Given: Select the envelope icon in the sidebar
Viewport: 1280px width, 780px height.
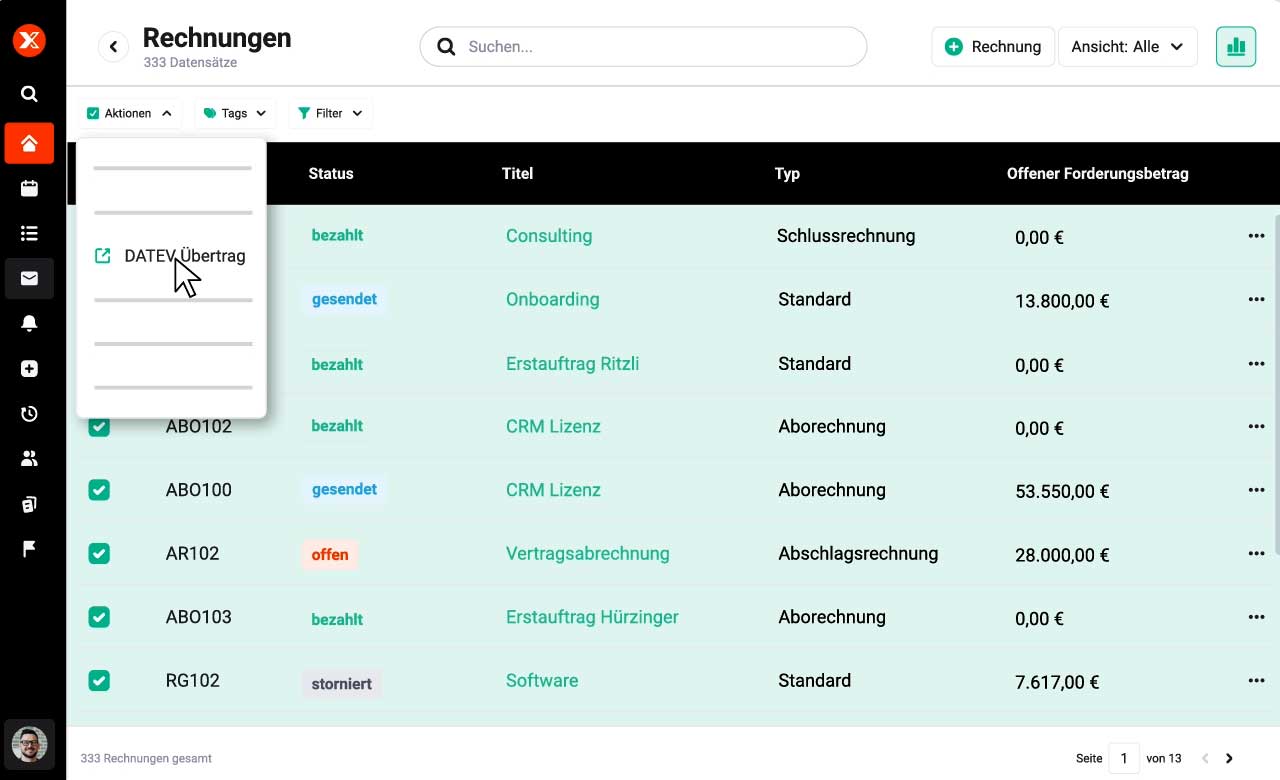Looking at the screenshot, I should pos(29,278).
